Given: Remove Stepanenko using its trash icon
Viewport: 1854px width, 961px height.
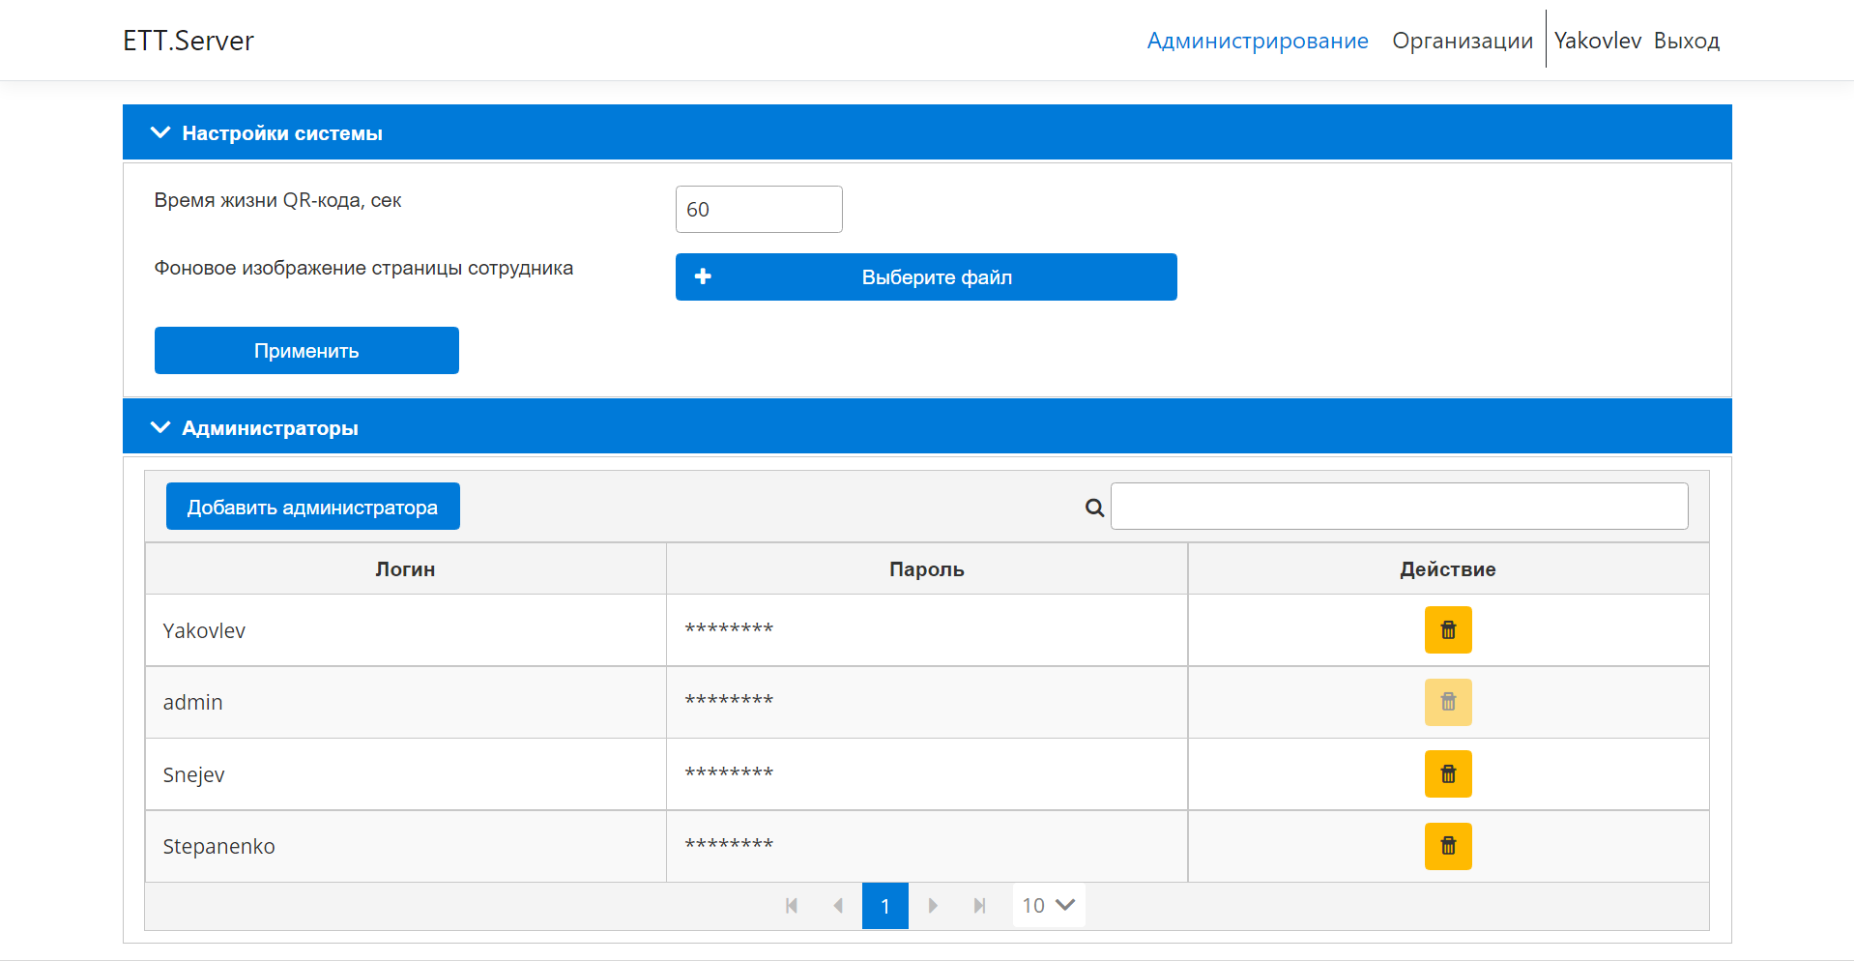Looking at the screenshot, I should [1447, 846].
